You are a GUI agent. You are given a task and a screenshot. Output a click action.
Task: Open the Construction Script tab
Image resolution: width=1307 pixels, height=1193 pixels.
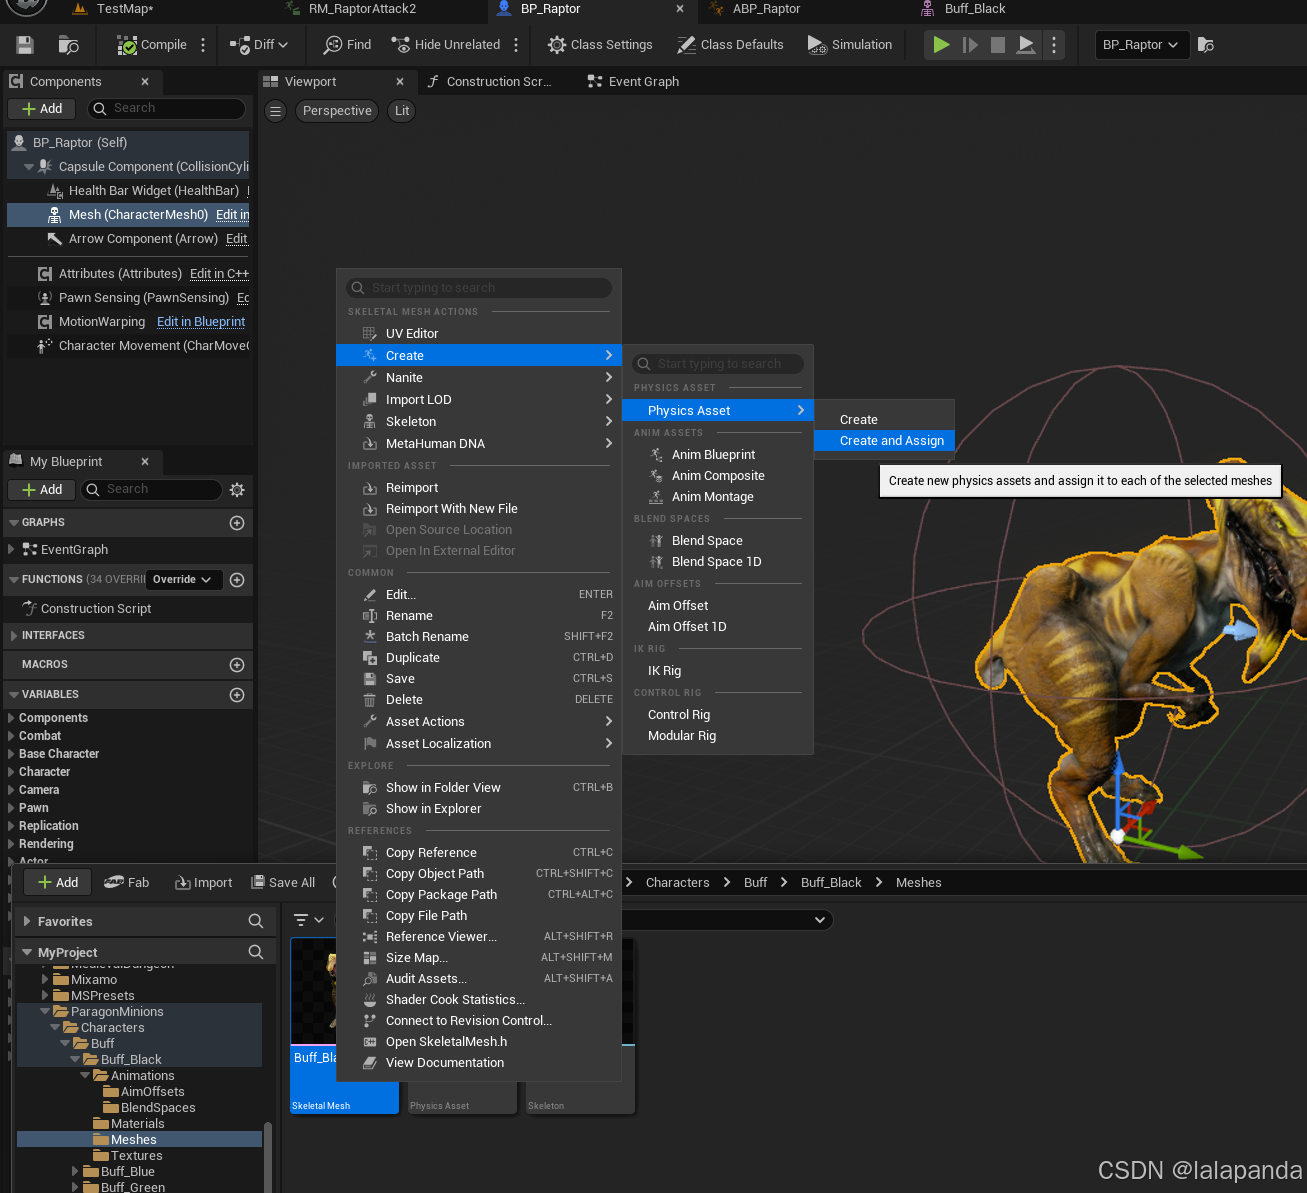coord(490,82)
